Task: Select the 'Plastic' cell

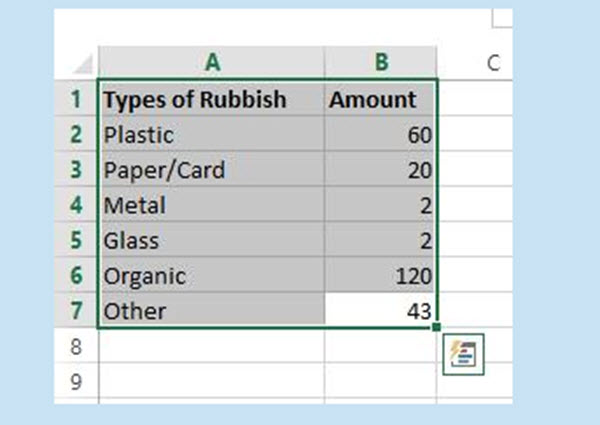Action: pyautogui.click(x=212, y=135)
